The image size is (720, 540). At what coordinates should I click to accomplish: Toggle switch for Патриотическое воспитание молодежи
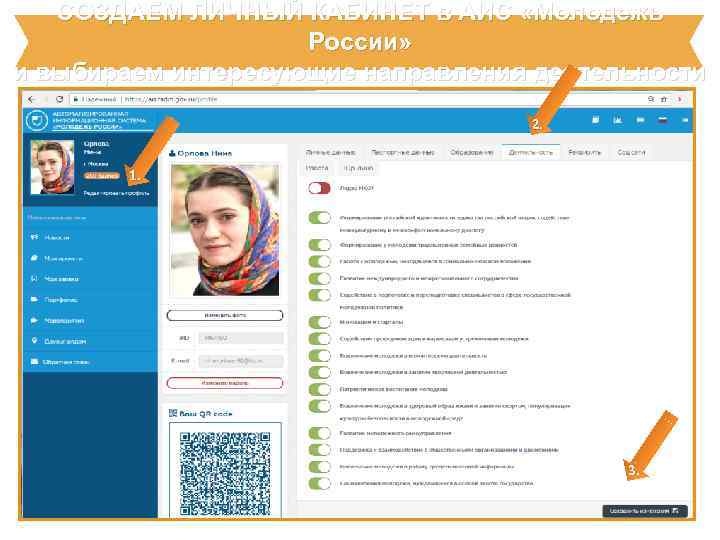(319, 389)
